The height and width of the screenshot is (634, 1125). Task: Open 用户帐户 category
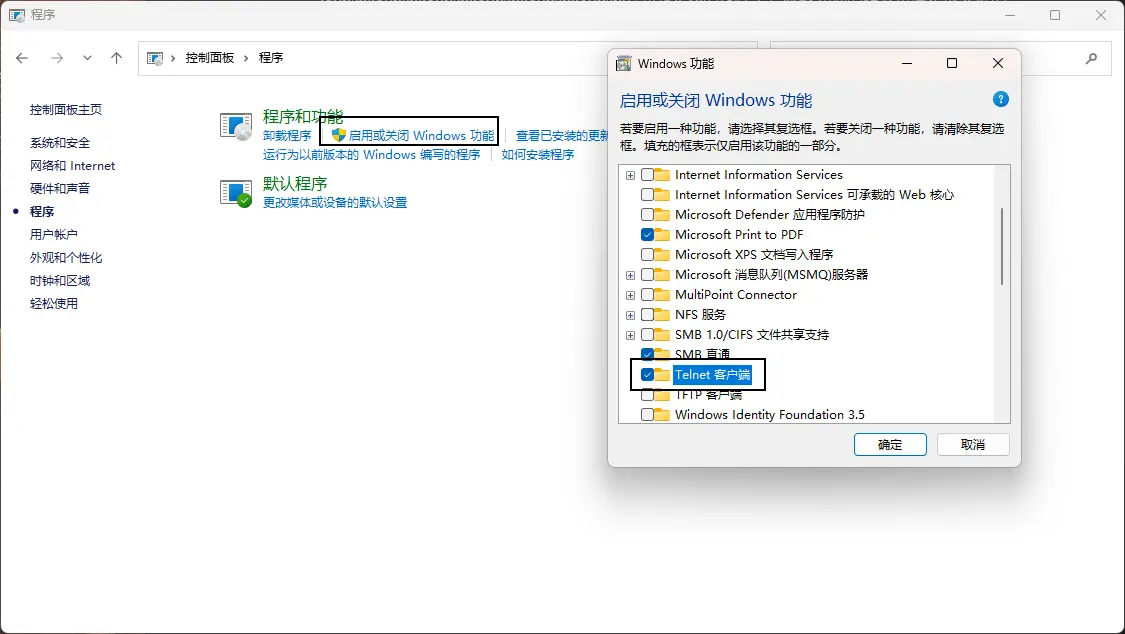click(53, 235)
